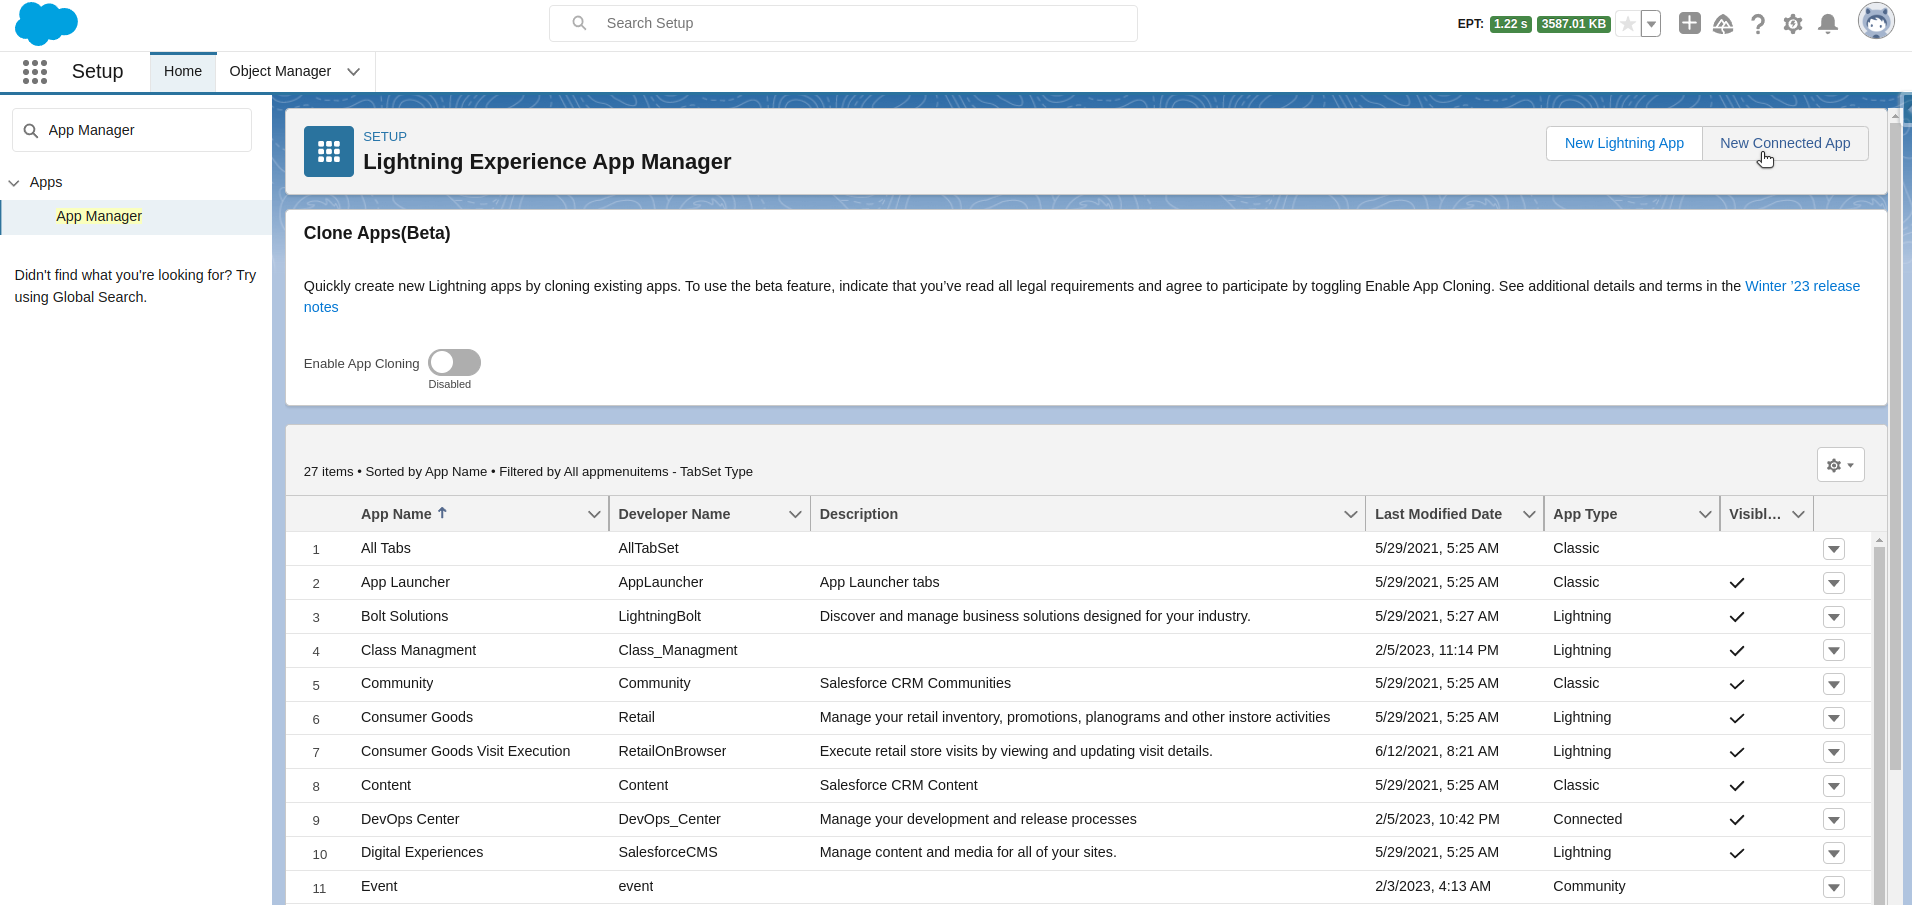Open row actions for App Launcher
Image resolution: width=1912 pixels, height=905 pixels.
click(x=1834, y=583)
